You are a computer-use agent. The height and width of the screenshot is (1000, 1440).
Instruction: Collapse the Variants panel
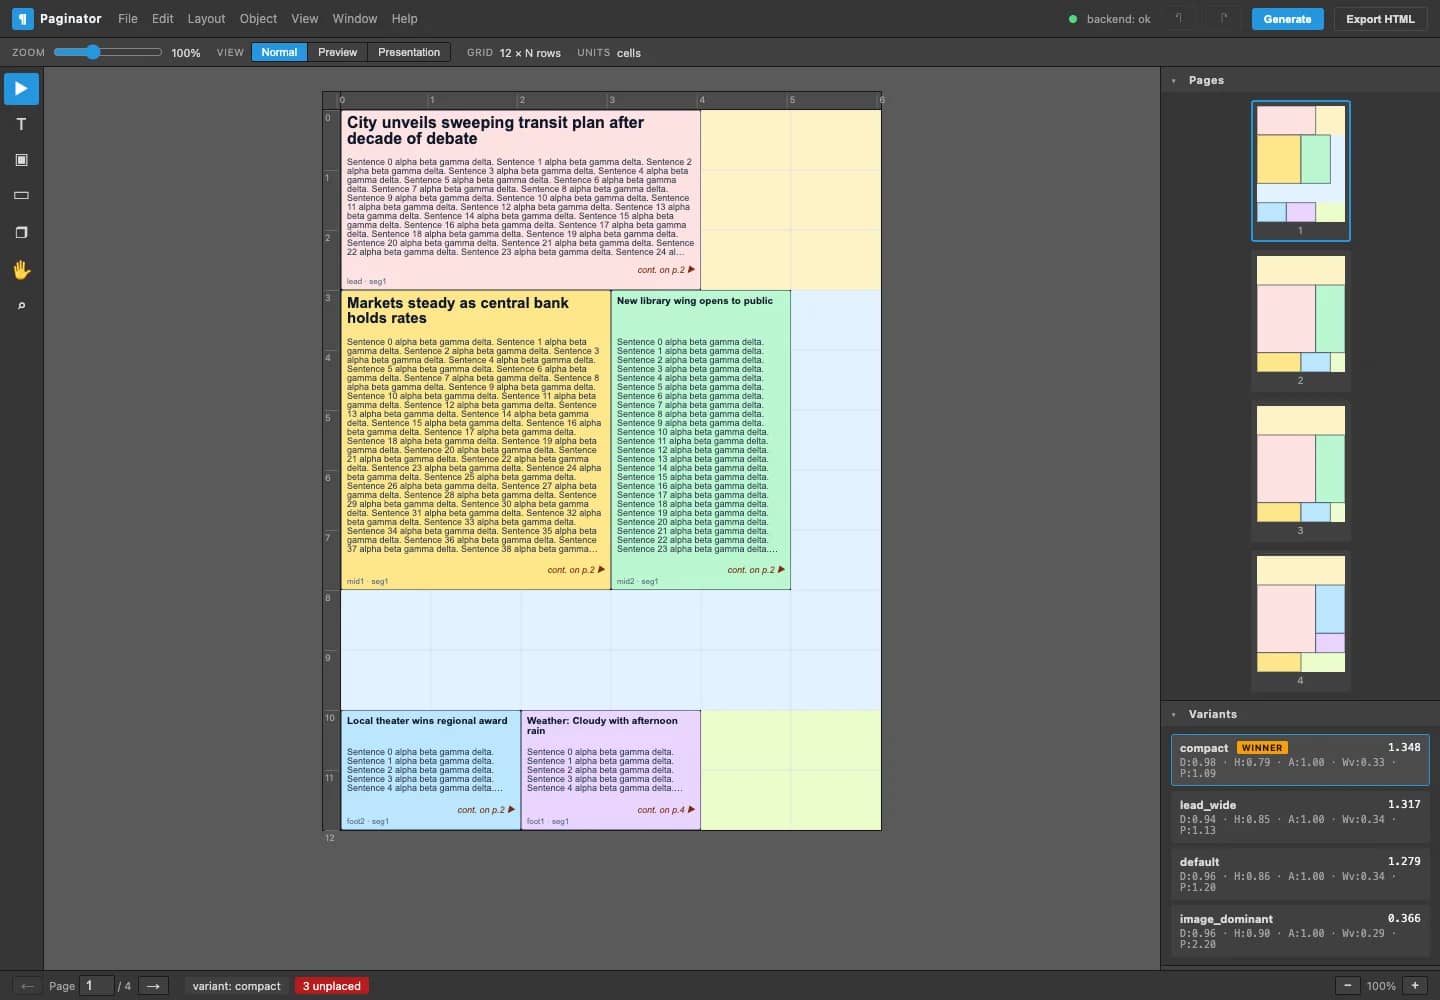(x=1174, y=714)
